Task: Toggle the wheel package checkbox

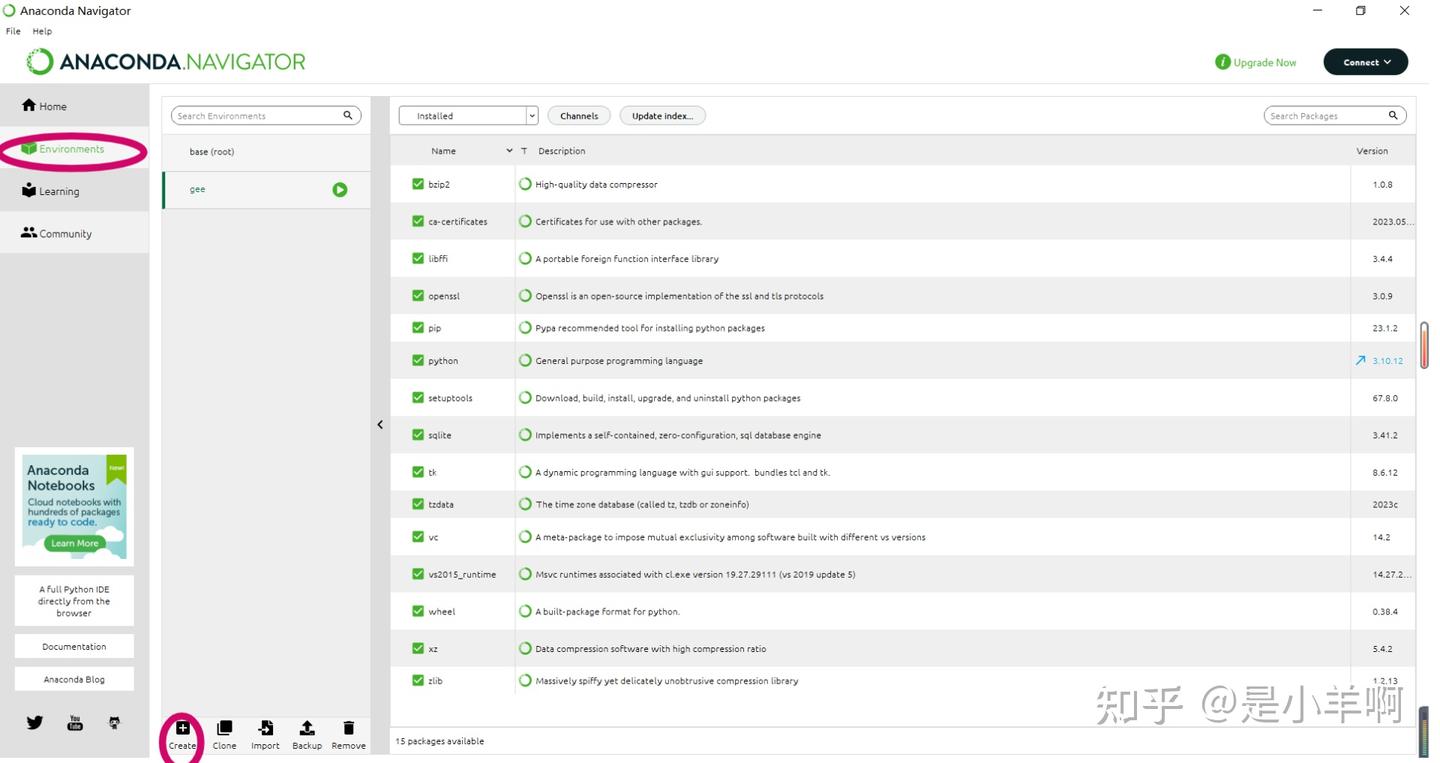Action: pyautogui.click(x=418, y=611)
